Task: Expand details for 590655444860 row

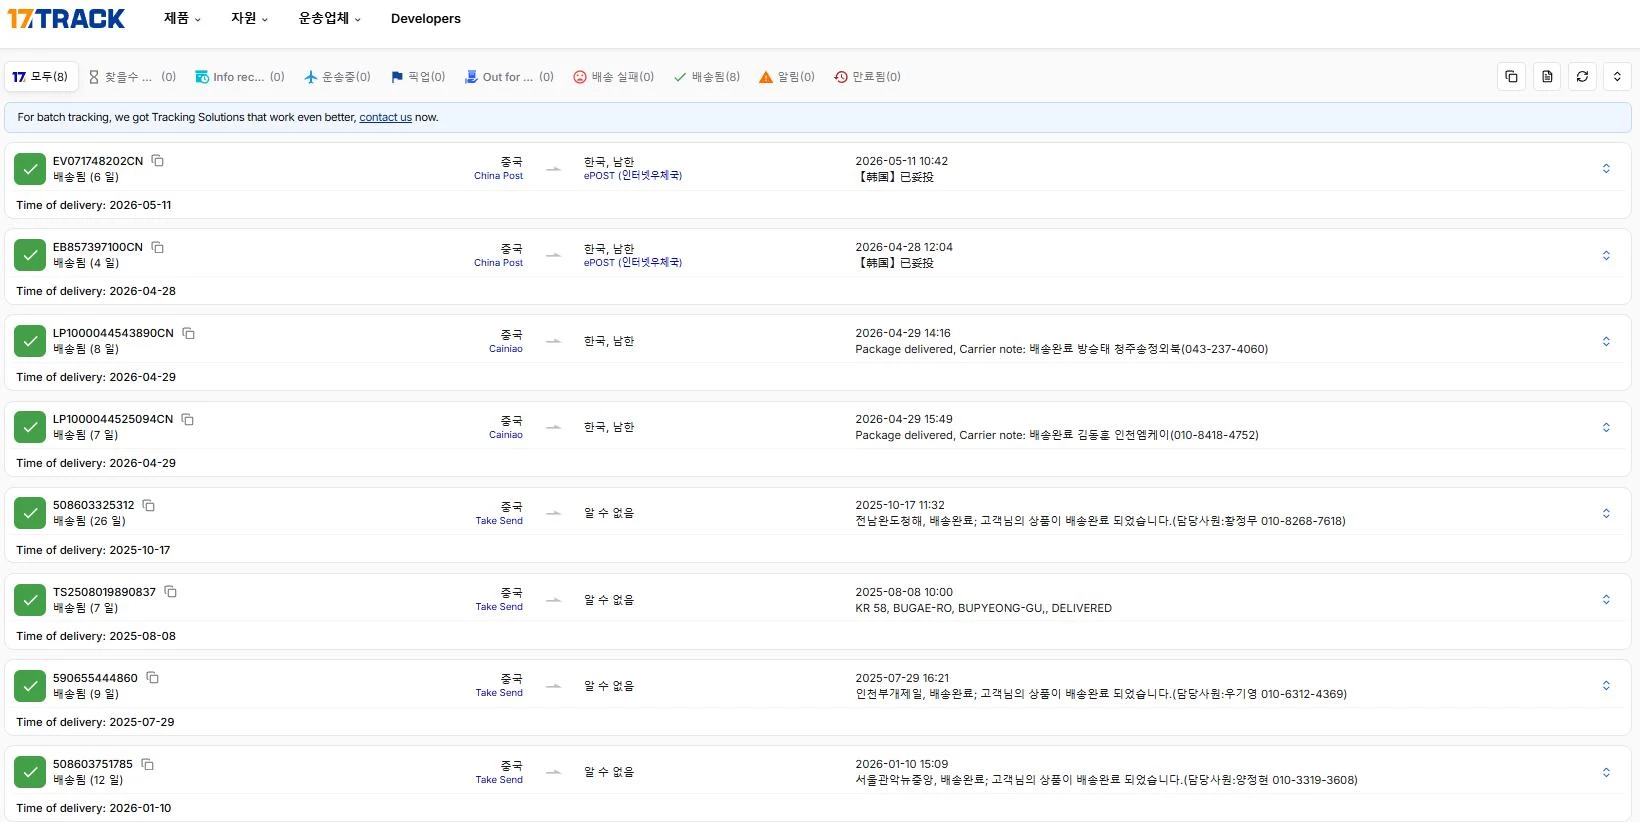Action: click(x=1606, y=686)
